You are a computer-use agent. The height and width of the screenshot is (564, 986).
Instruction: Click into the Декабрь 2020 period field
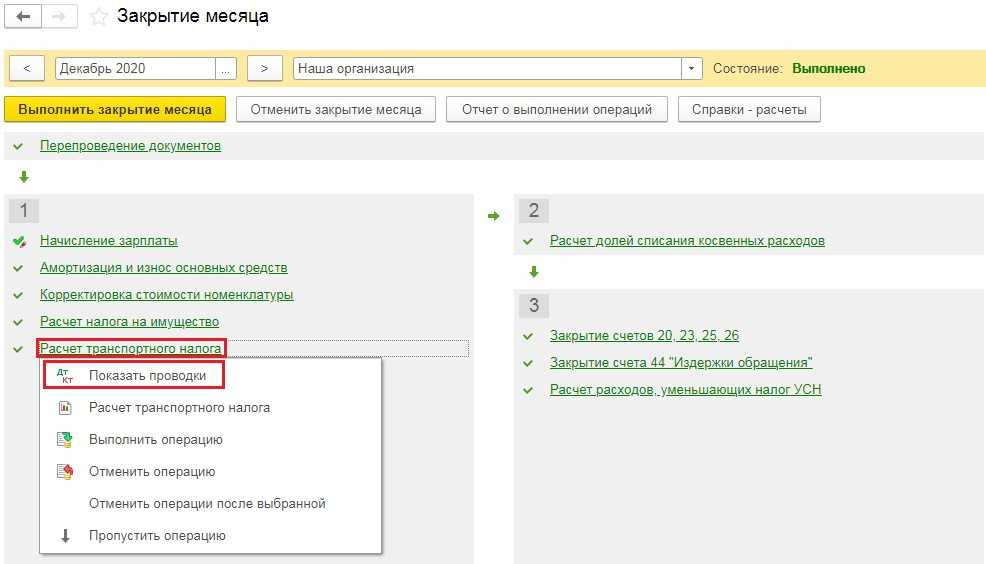tap(135, 69)
